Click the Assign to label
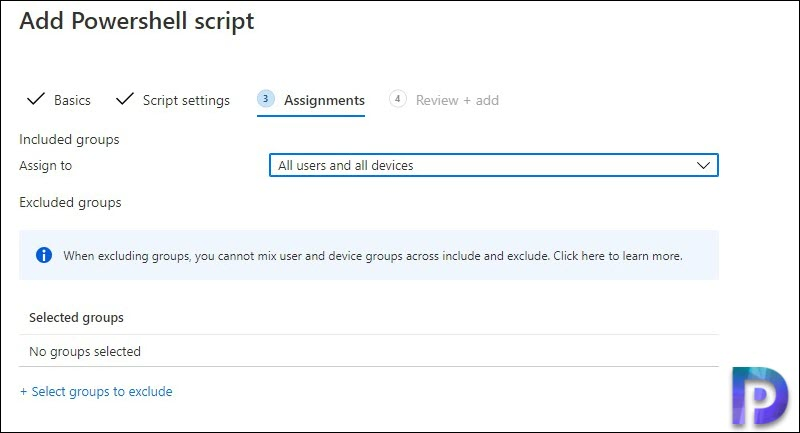This screenshot has height=433, width=800. [x=45, y=166]
